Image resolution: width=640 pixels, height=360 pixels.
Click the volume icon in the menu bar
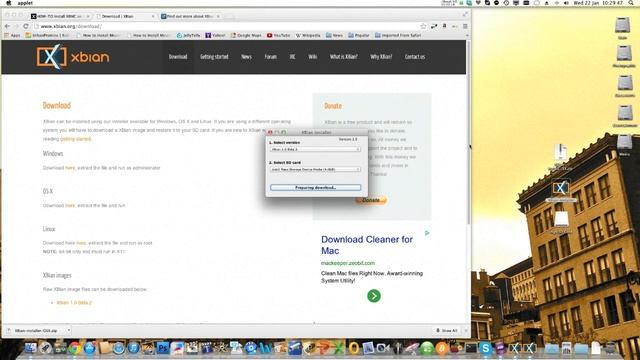tap(566, 3)
